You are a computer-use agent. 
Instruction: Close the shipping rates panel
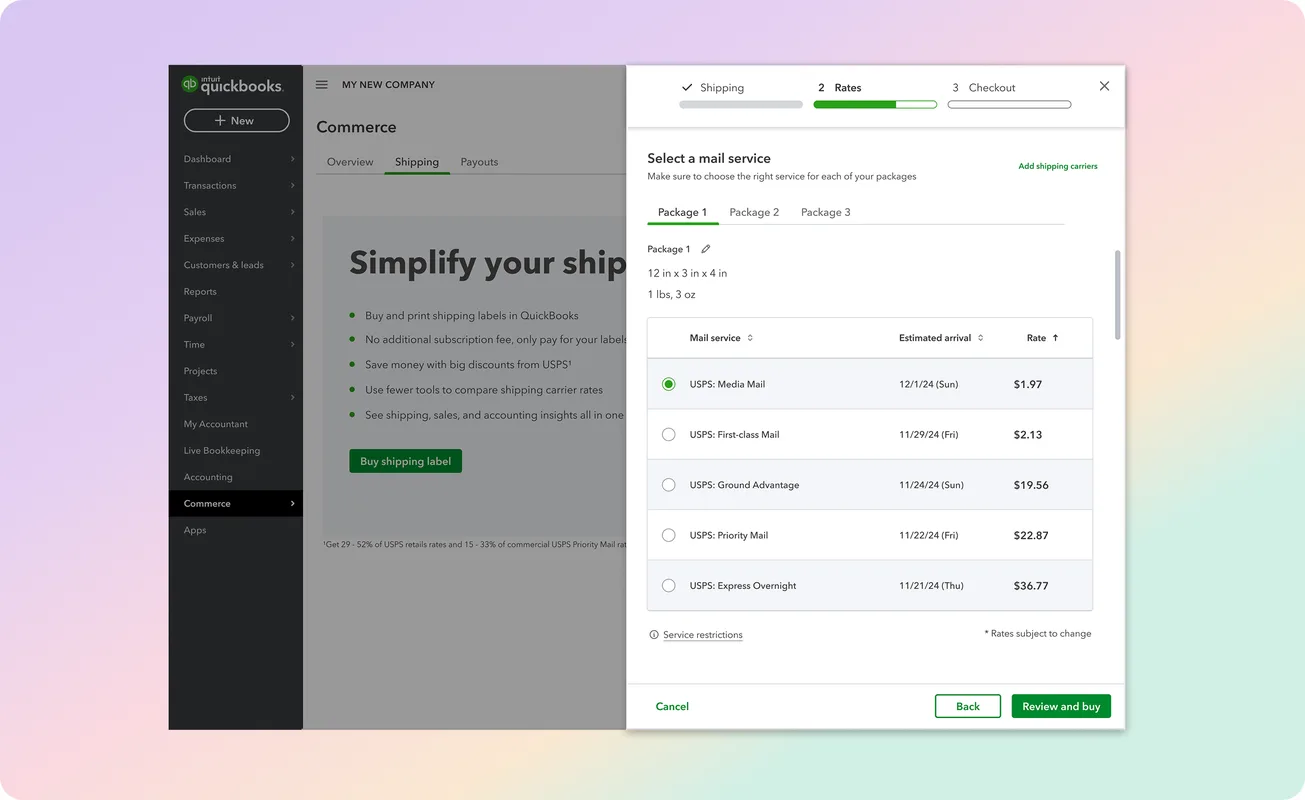(x=1104, y=86)
